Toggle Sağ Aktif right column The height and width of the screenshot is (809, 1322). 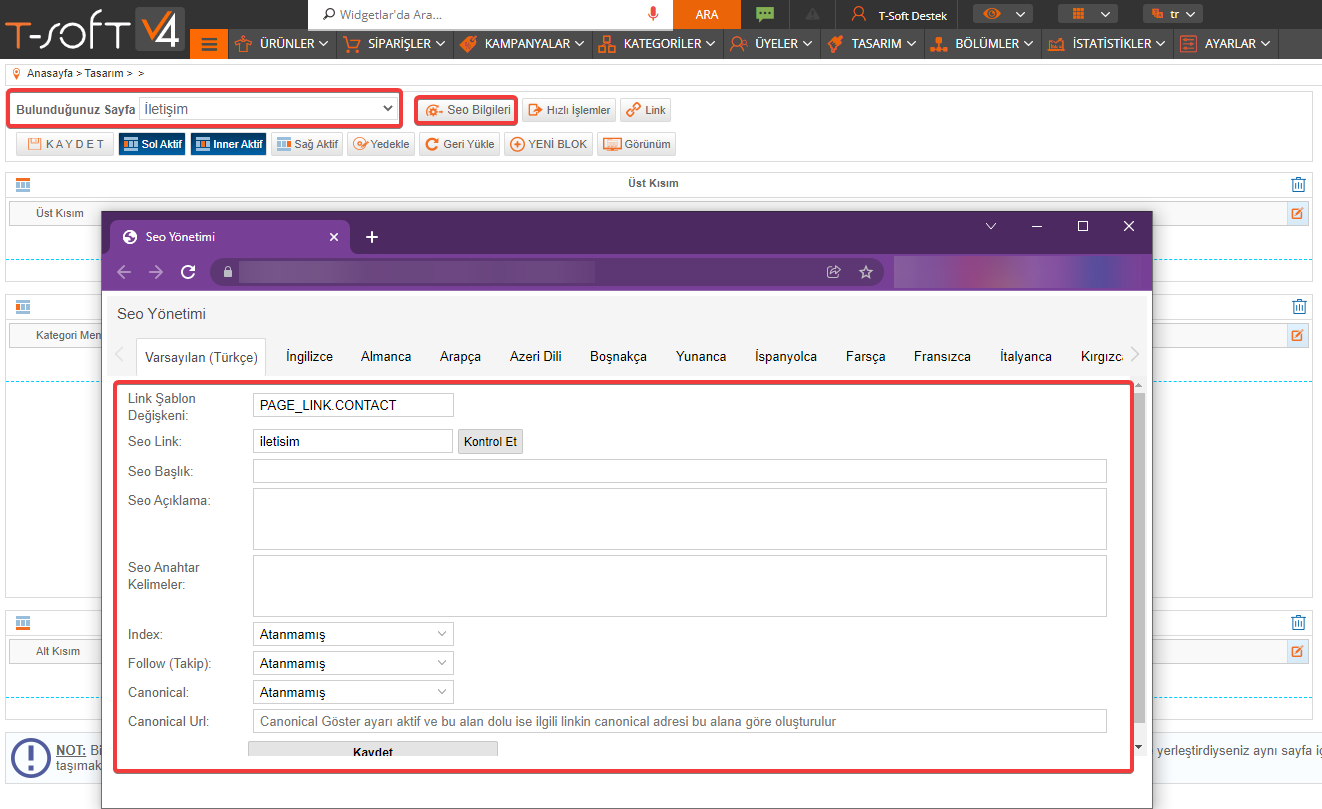307,144
